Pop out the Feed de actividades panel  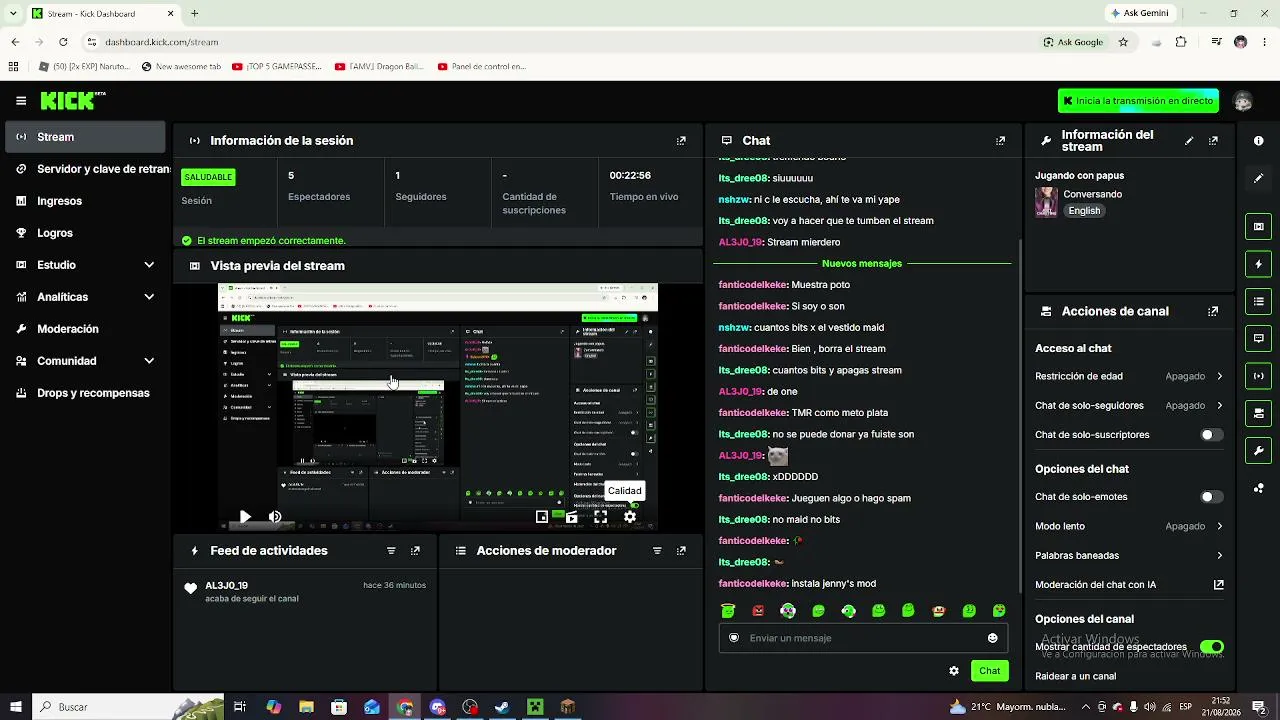pyautogui.click(x=415, y=551)
